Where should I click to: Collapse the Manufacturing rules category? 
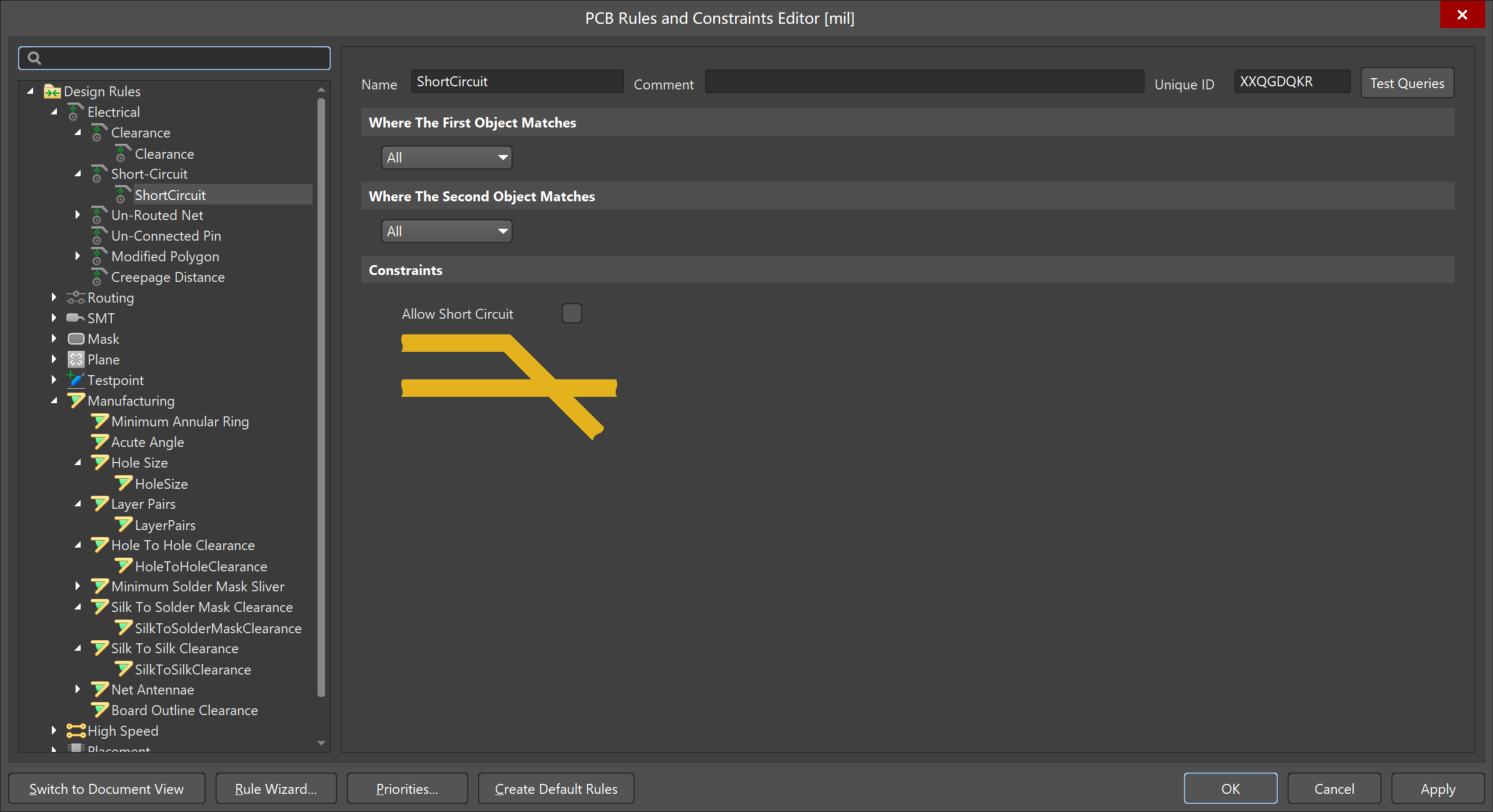(54, 401)
